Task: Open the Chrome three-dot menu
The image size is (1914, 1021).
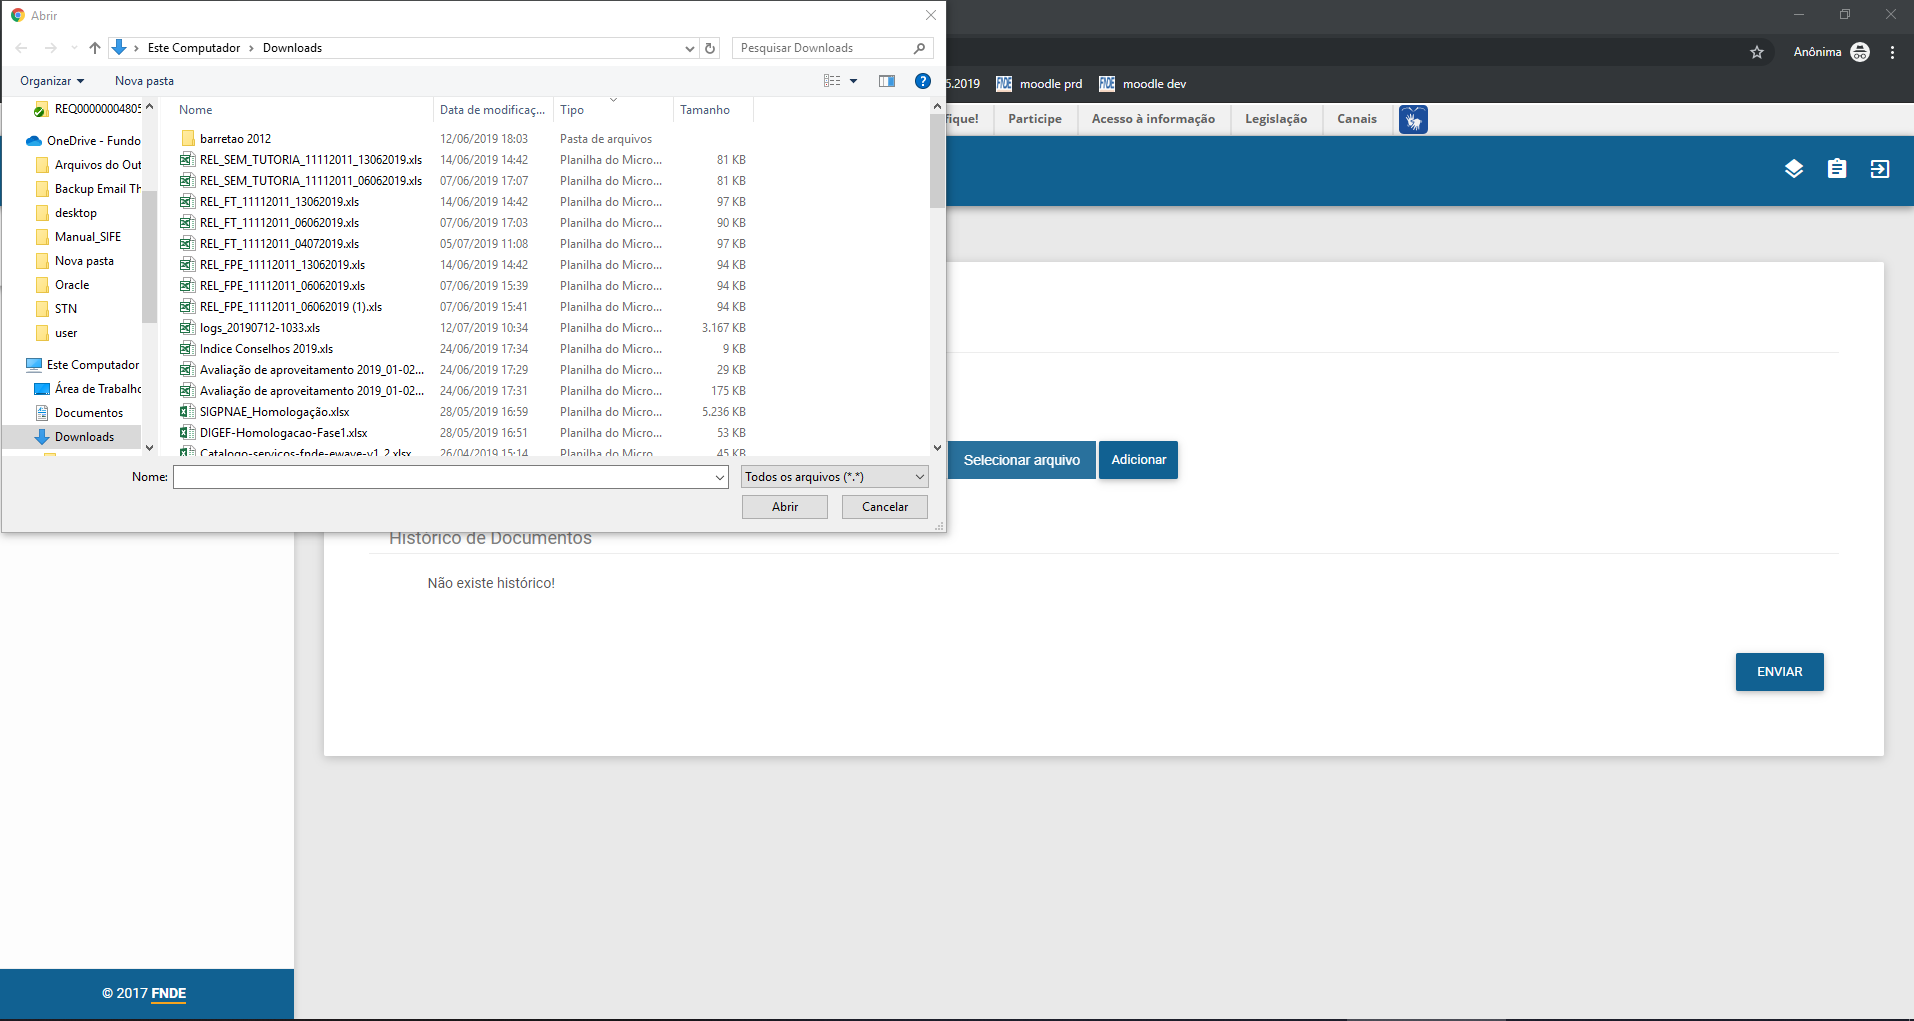Action: click(x=1892, y=52)
